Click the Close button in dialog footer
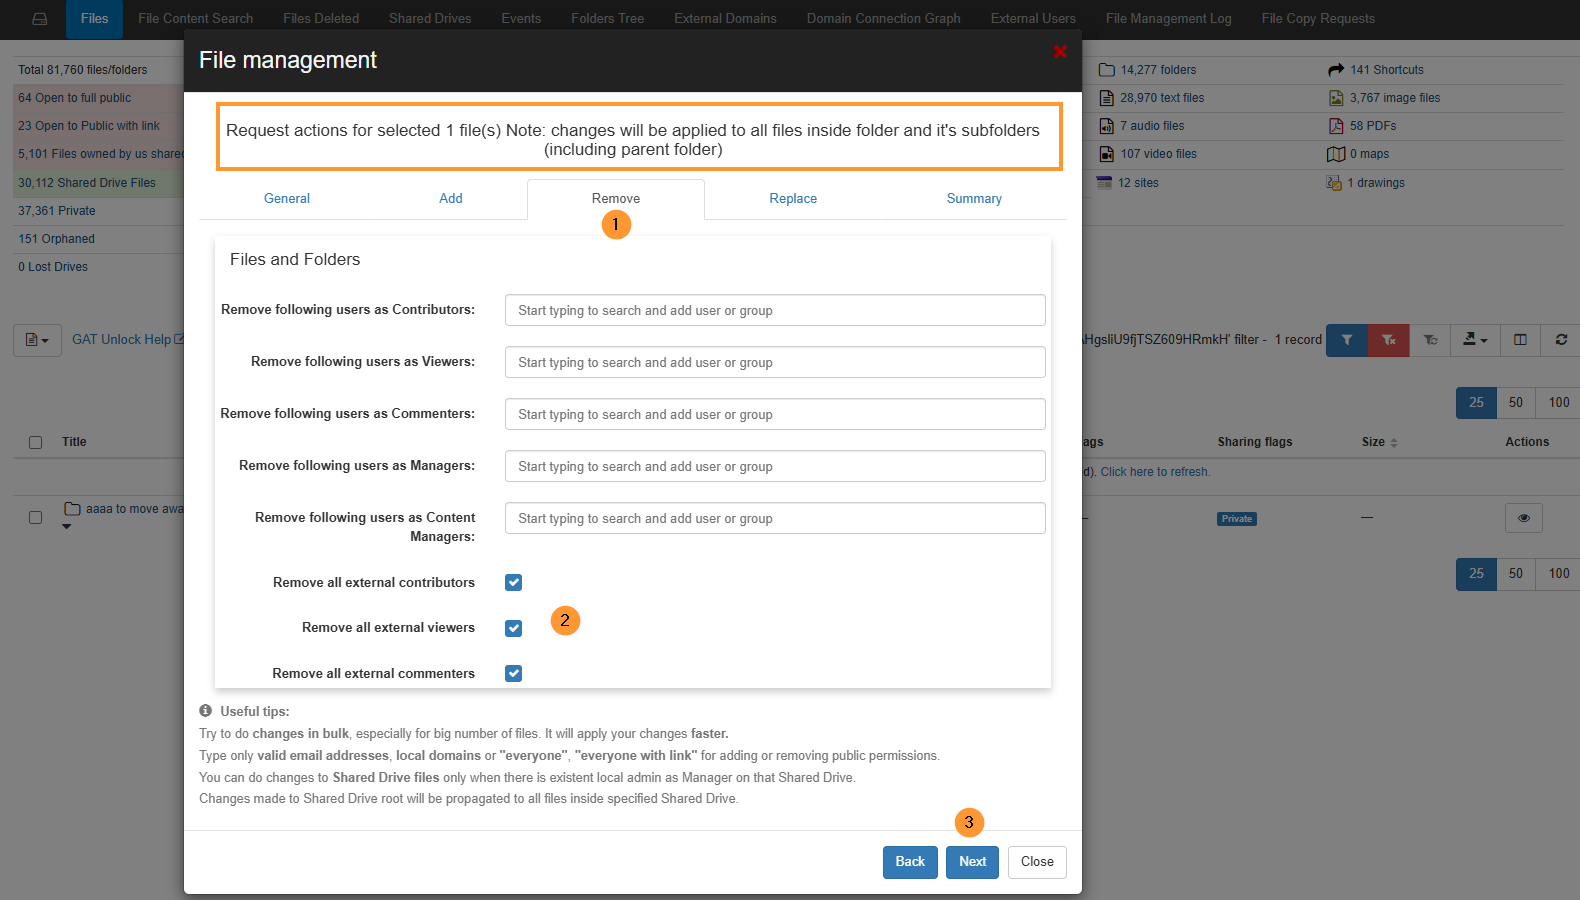Screen dimensions: 1580x900 click(1037, 862)
